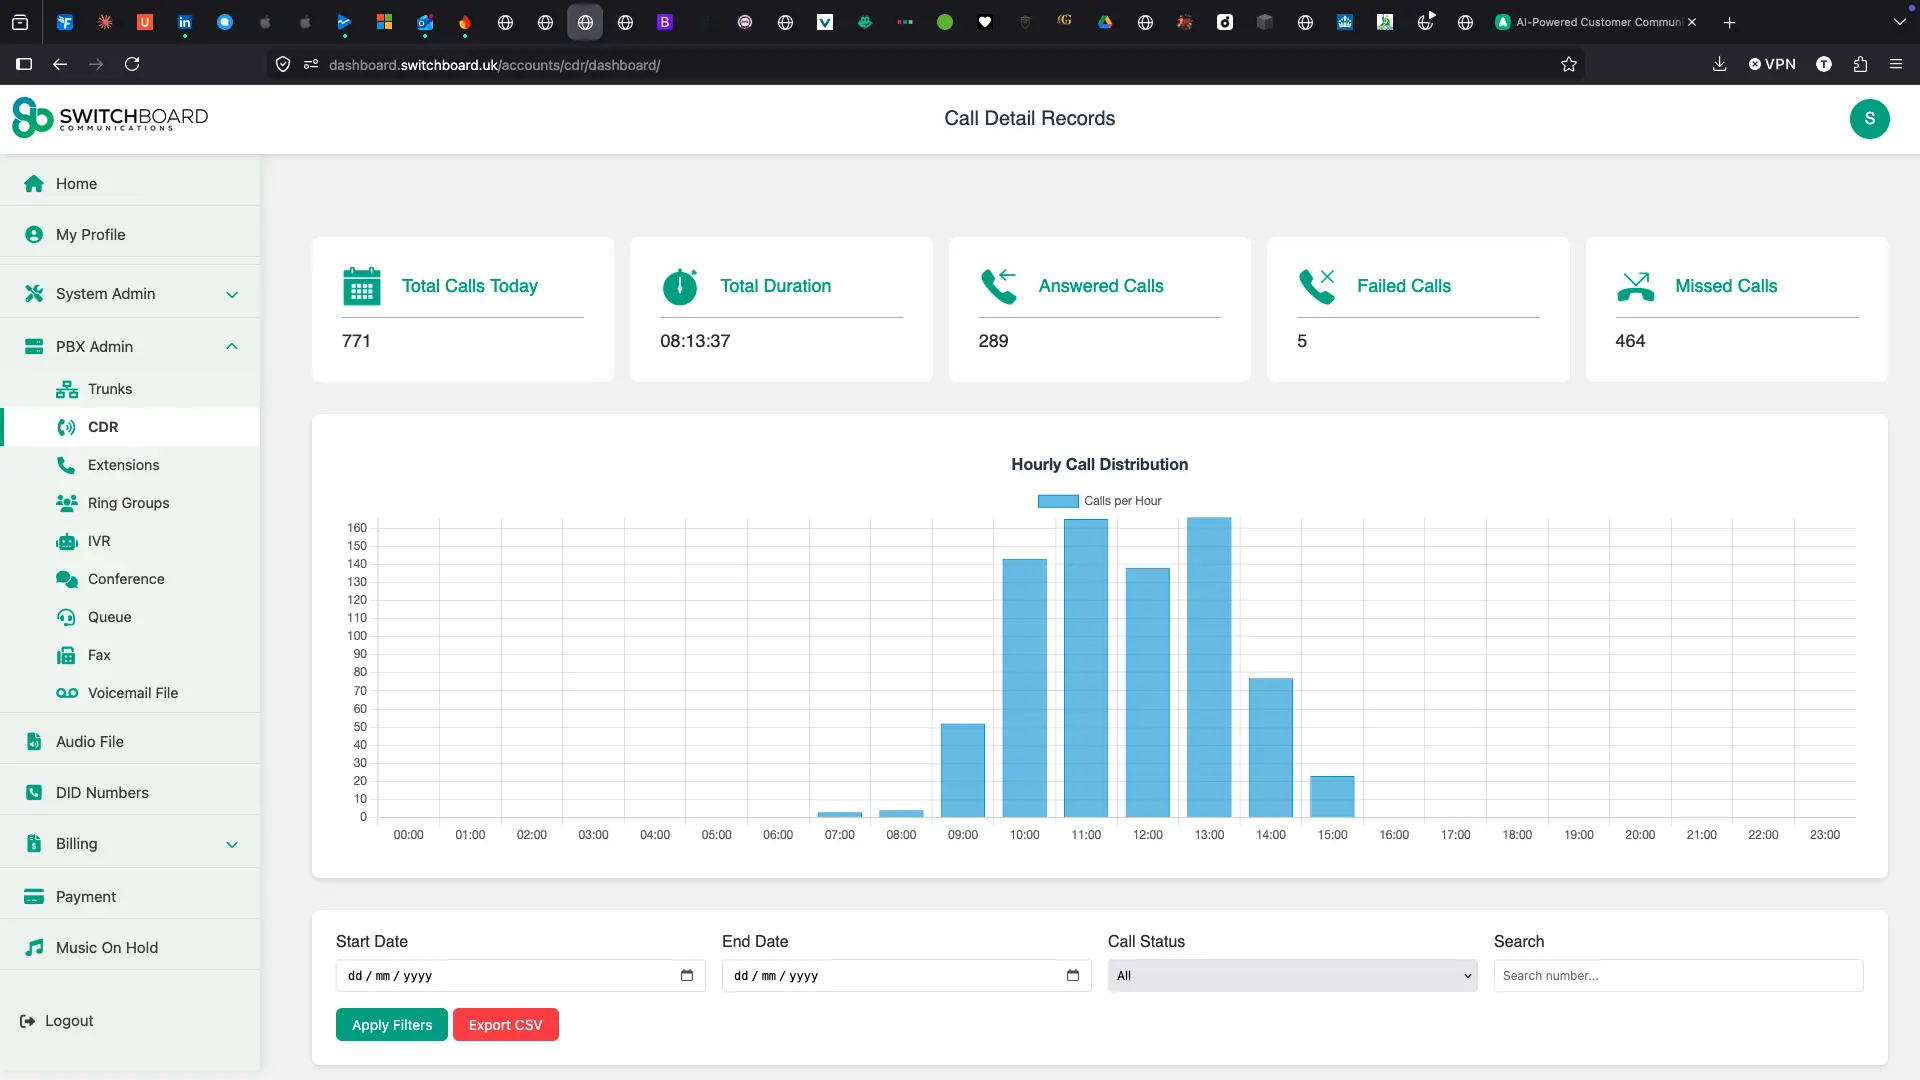The height and width of the screenshot is (1080, 1920).
Task: Open the Call Status dropdown
Action: coord(1292,975)
